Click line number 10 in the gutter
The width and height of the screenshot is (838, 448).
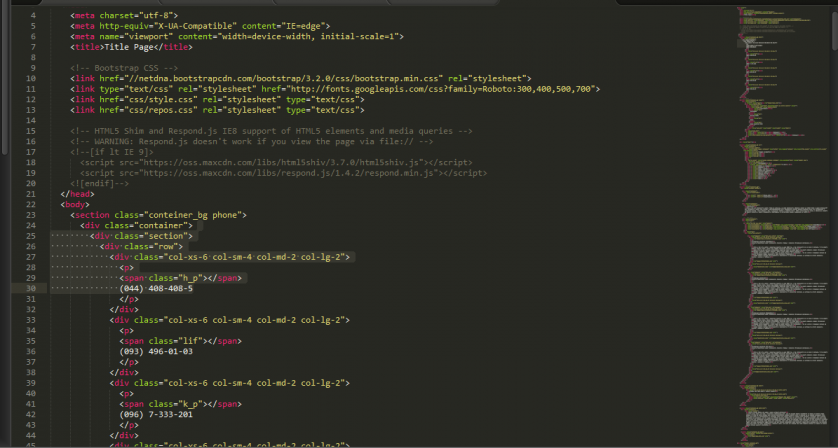(x=30, y=79)
